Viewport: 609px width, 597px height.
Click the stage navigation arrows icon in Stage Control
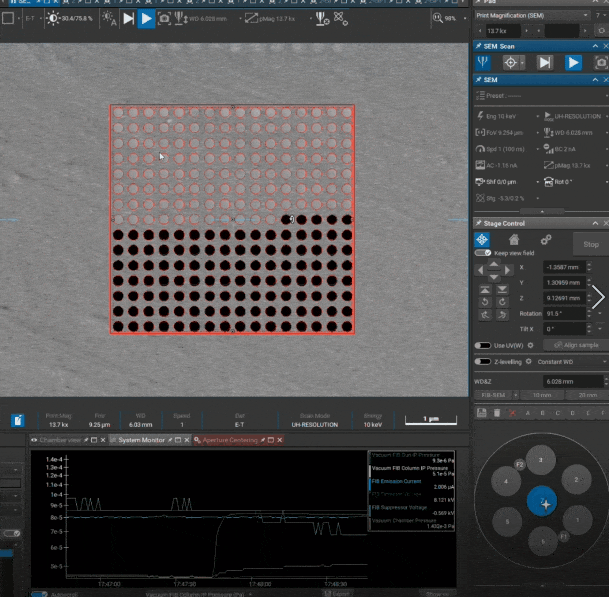482,240
